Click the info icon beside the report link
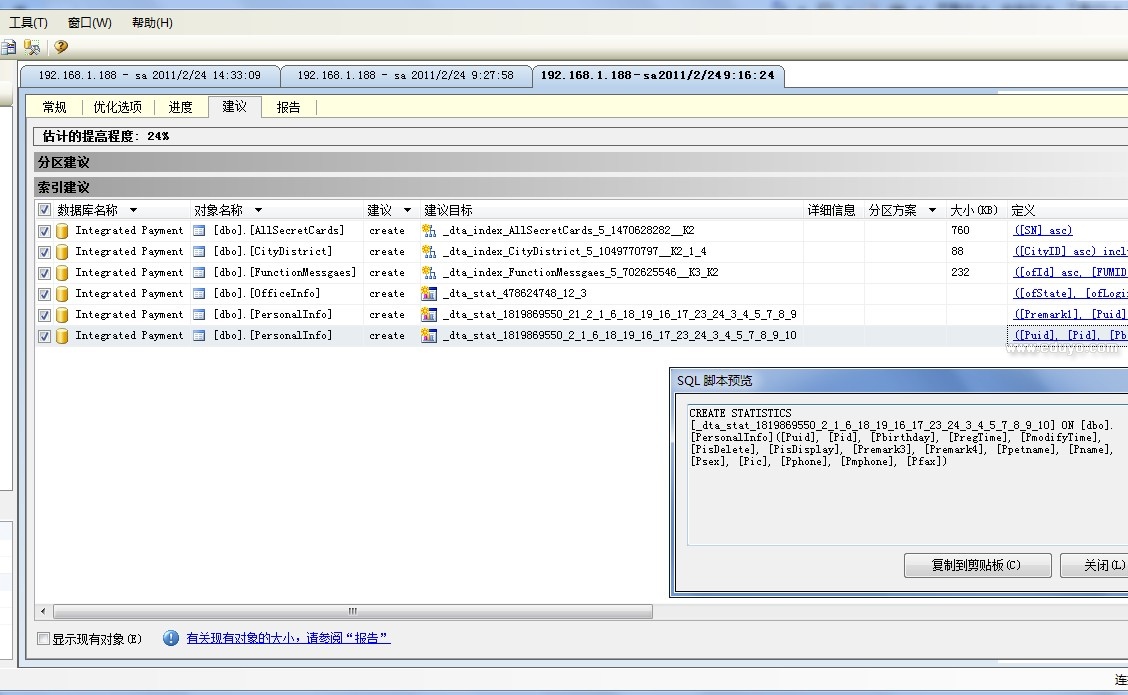The width and height of the screenshot is (1128, 695). click(x=171, y=638)
